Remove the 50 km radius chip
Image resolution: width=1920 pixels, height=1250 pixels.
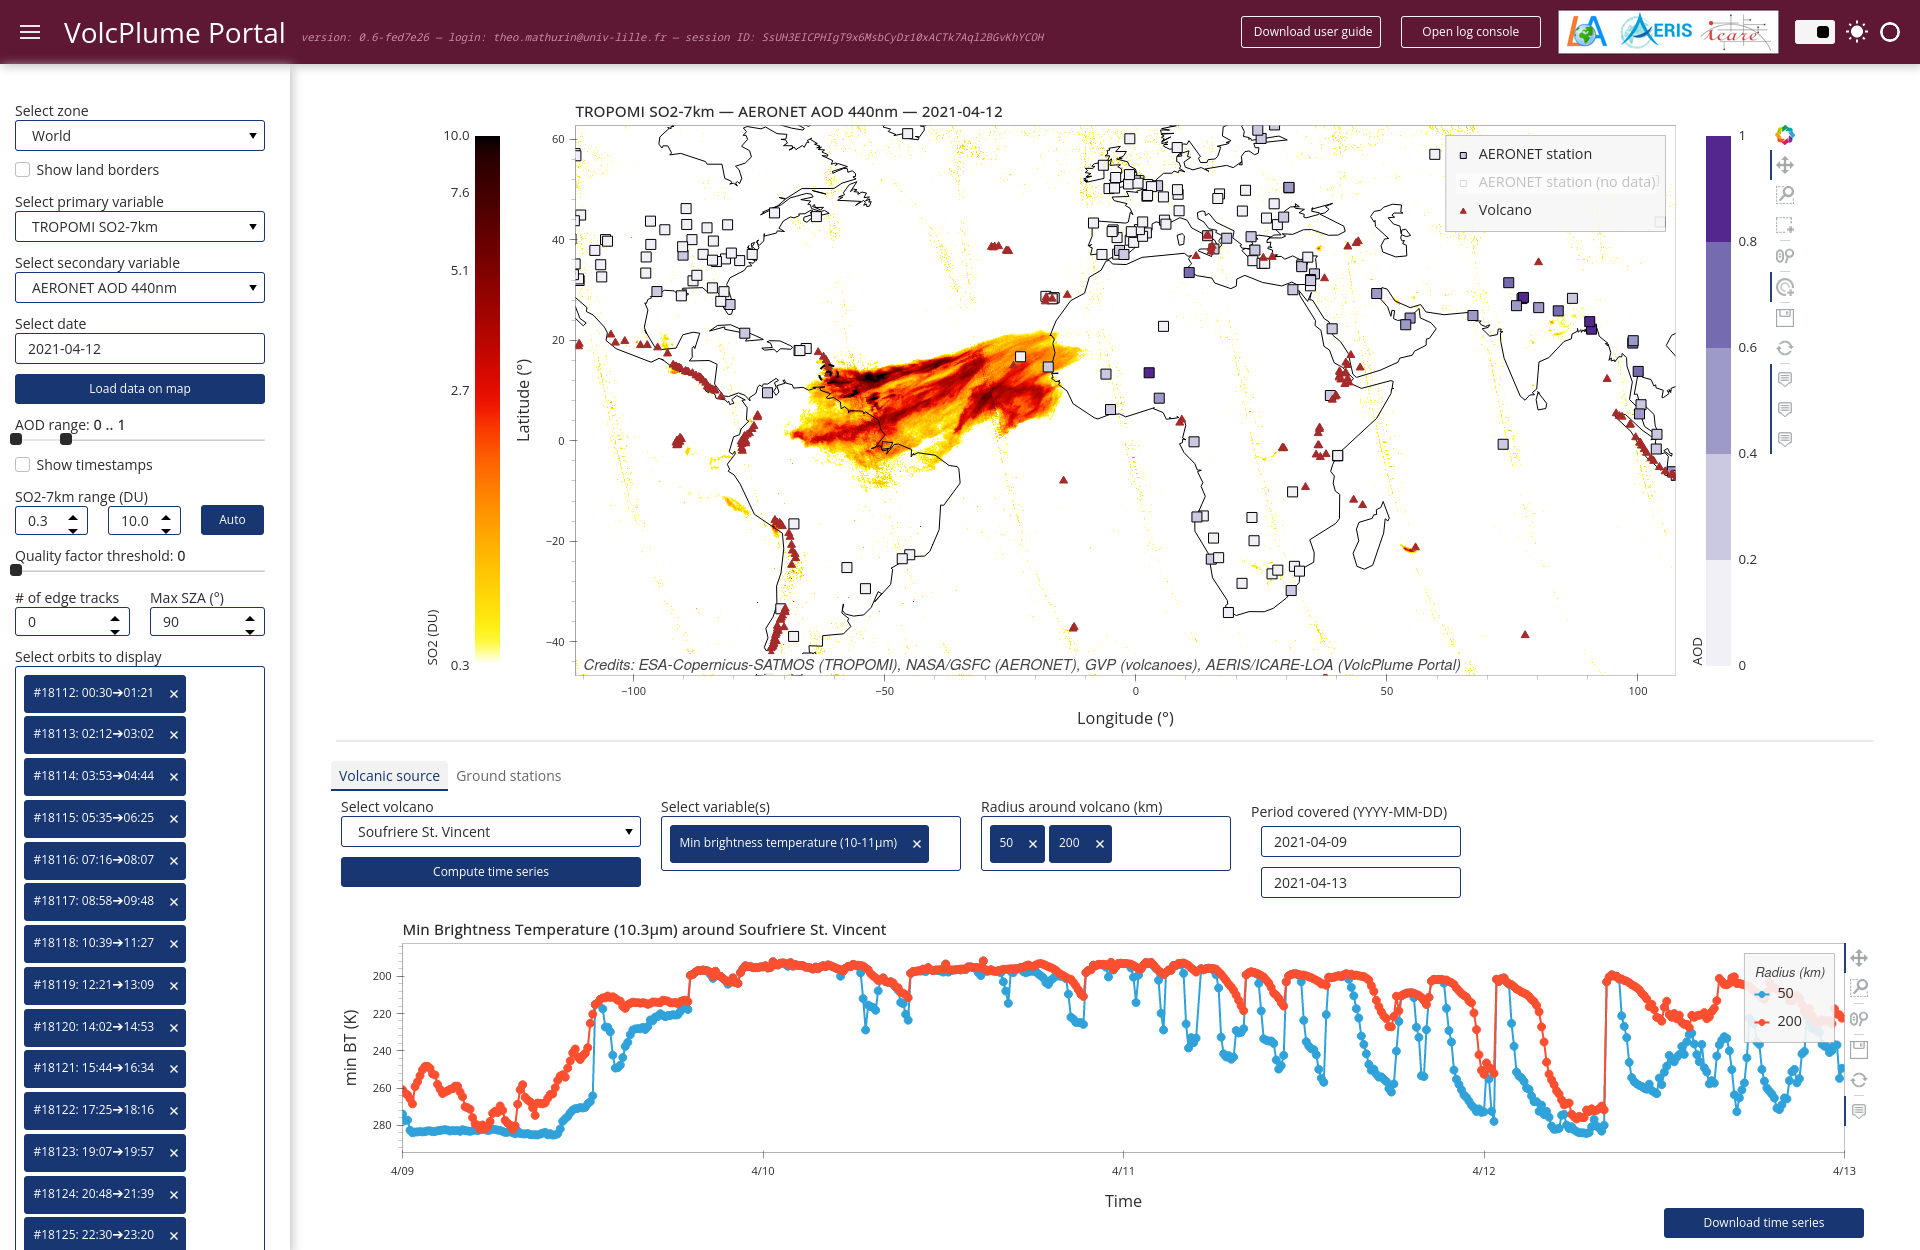point(1033,844)
